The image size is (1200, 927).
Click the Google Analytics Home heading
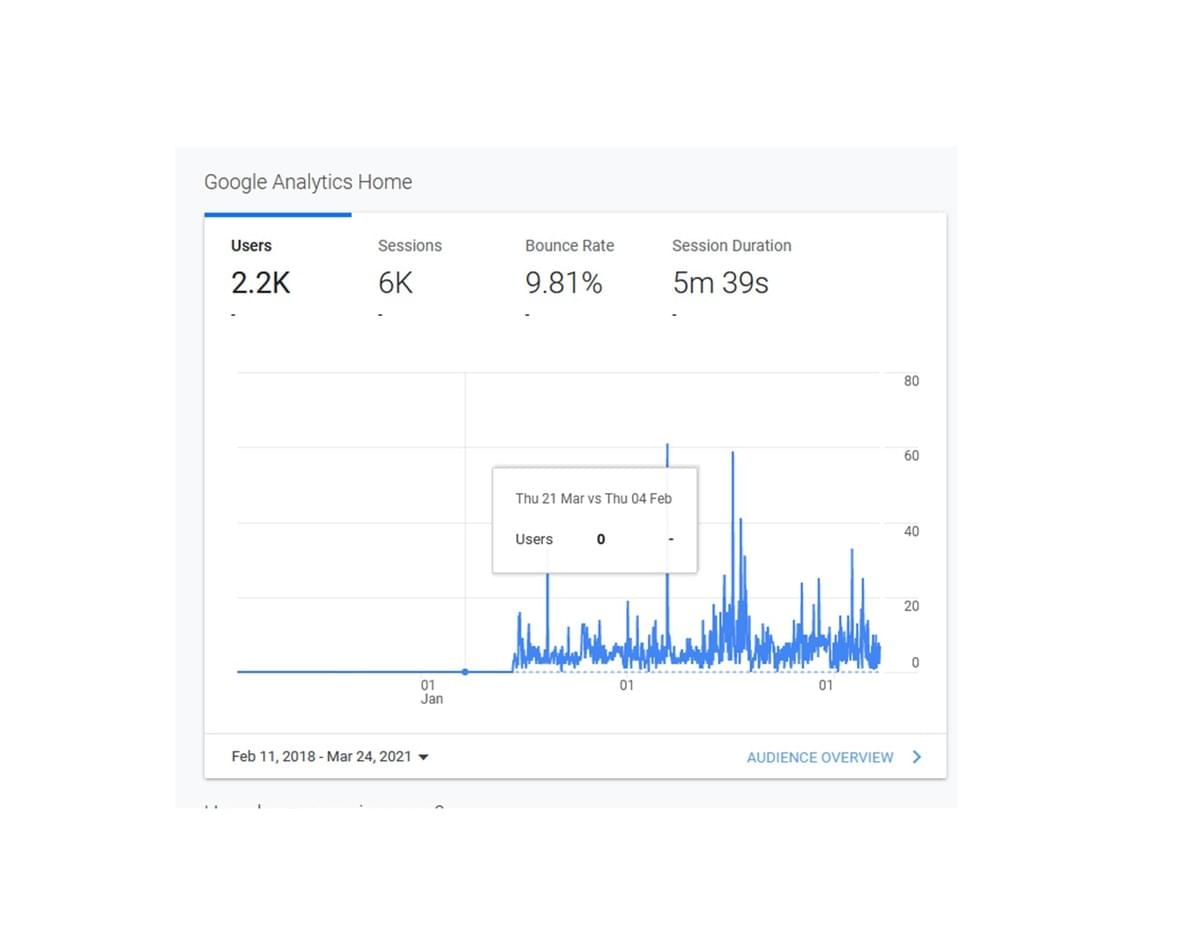308,182
